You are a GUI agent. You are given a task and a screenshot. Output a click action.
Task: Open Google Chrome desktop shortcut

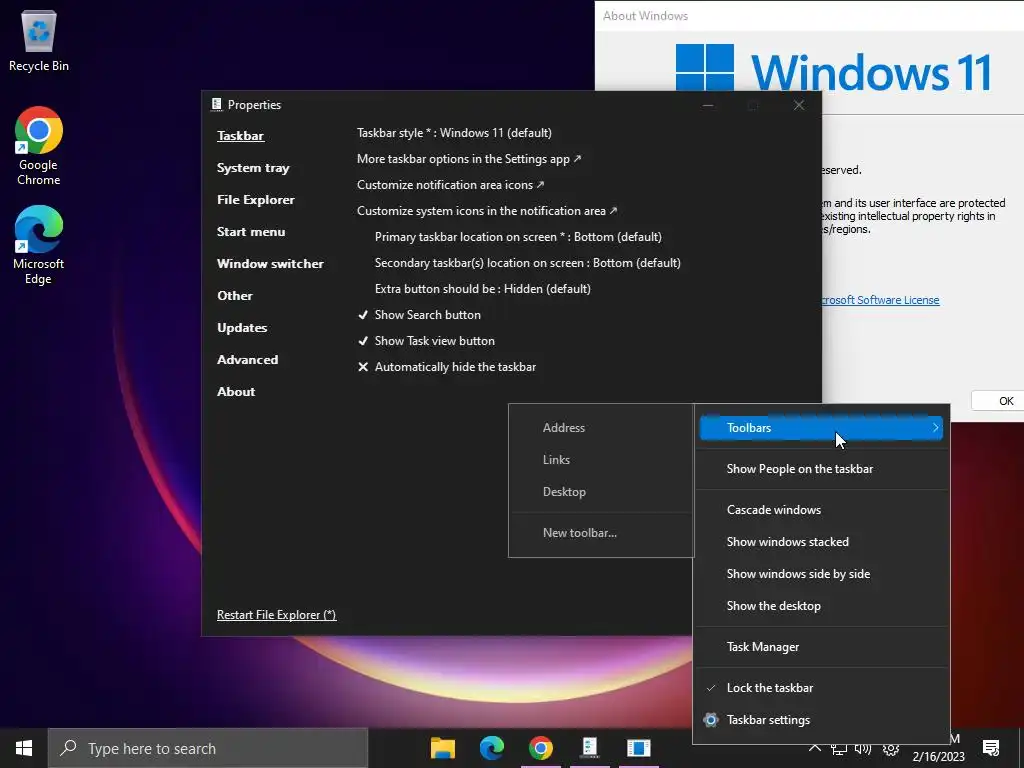click(39, 146)
